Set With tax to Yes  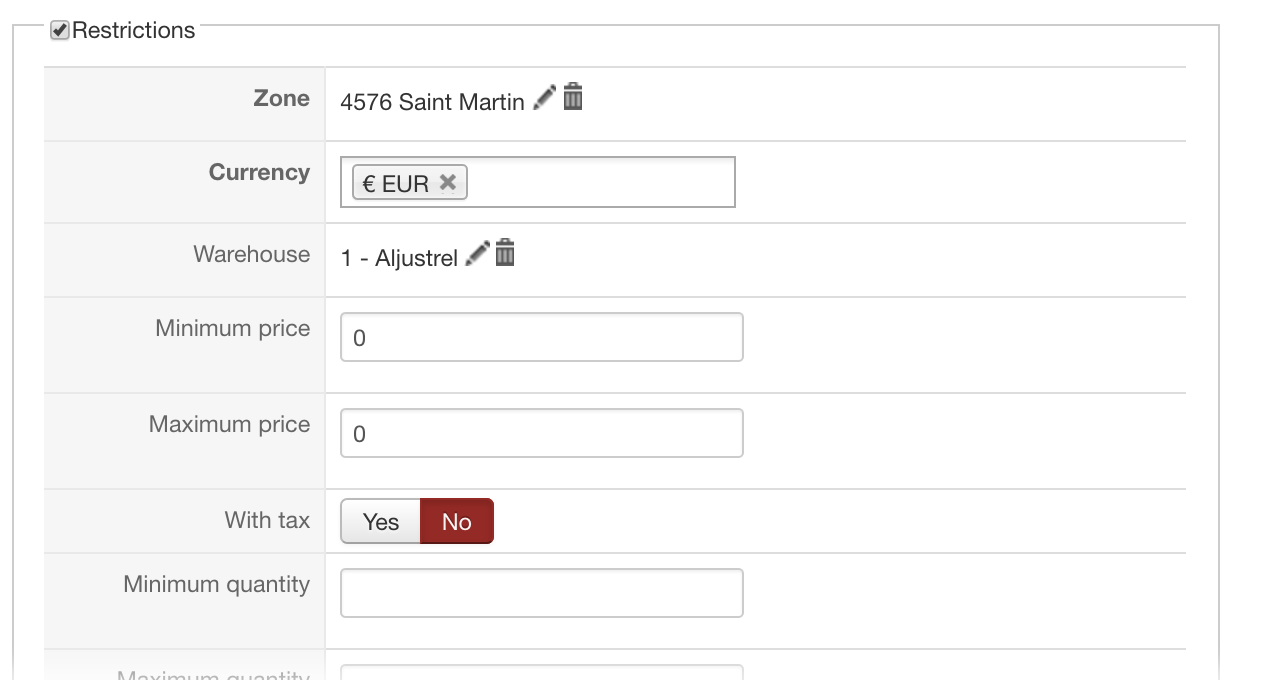[381, 521]
